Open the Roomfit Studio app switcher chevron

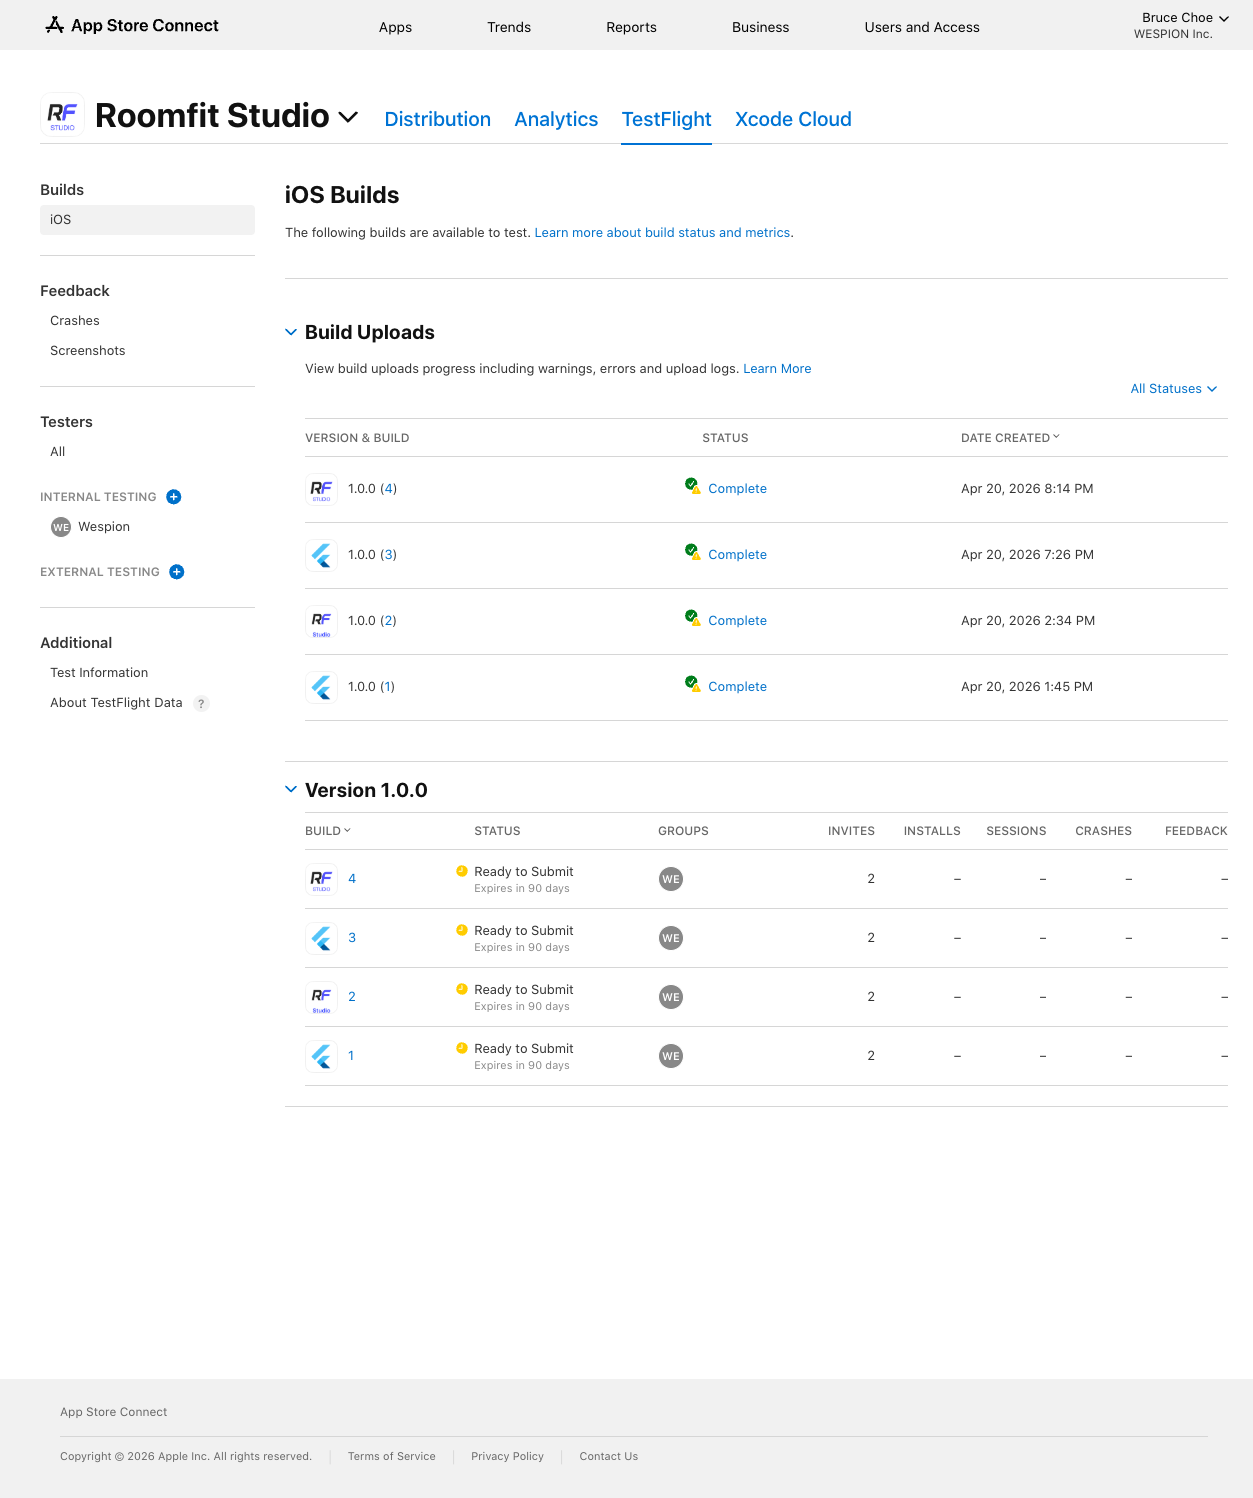click(x=349, y=117)
